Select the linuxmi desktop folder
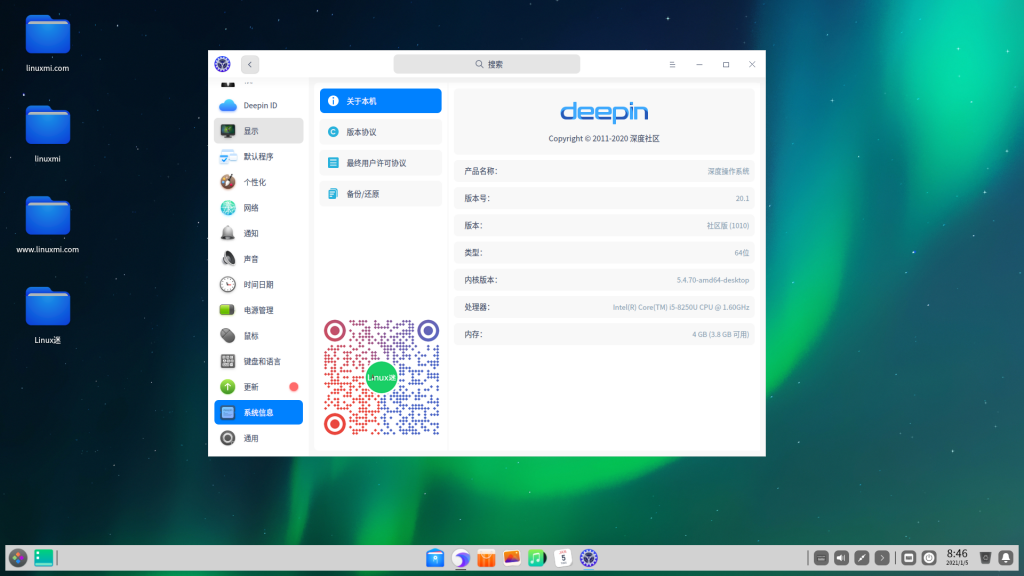This screenshot has width=1024, height=576. click(x=48, y=134)
